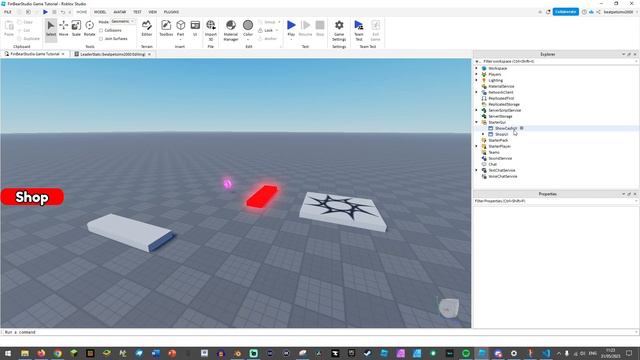Open the FILE menu

coord(8,12)
